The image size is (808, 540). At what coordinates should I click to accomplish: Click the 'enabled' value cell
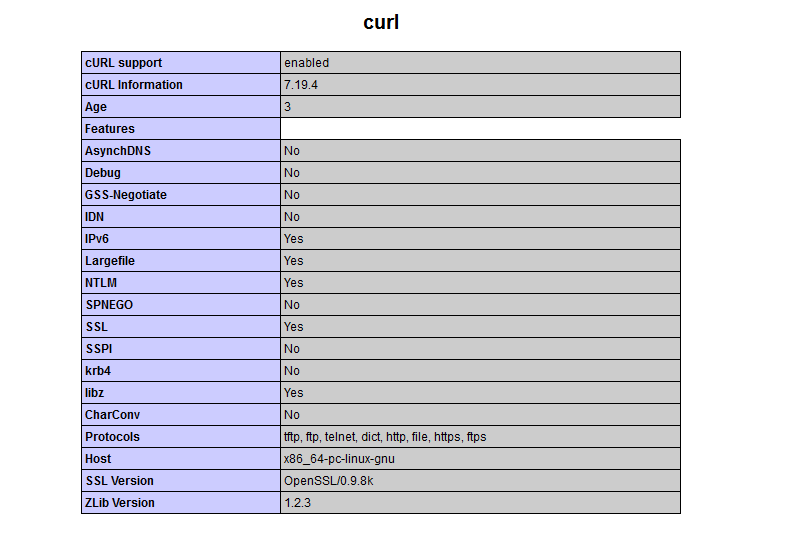480,62
